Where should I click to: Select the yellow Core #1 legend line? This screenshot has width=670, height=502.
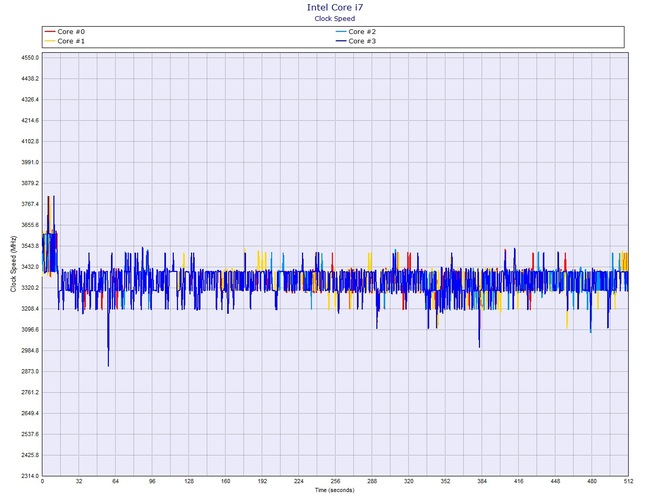[50, 41]
